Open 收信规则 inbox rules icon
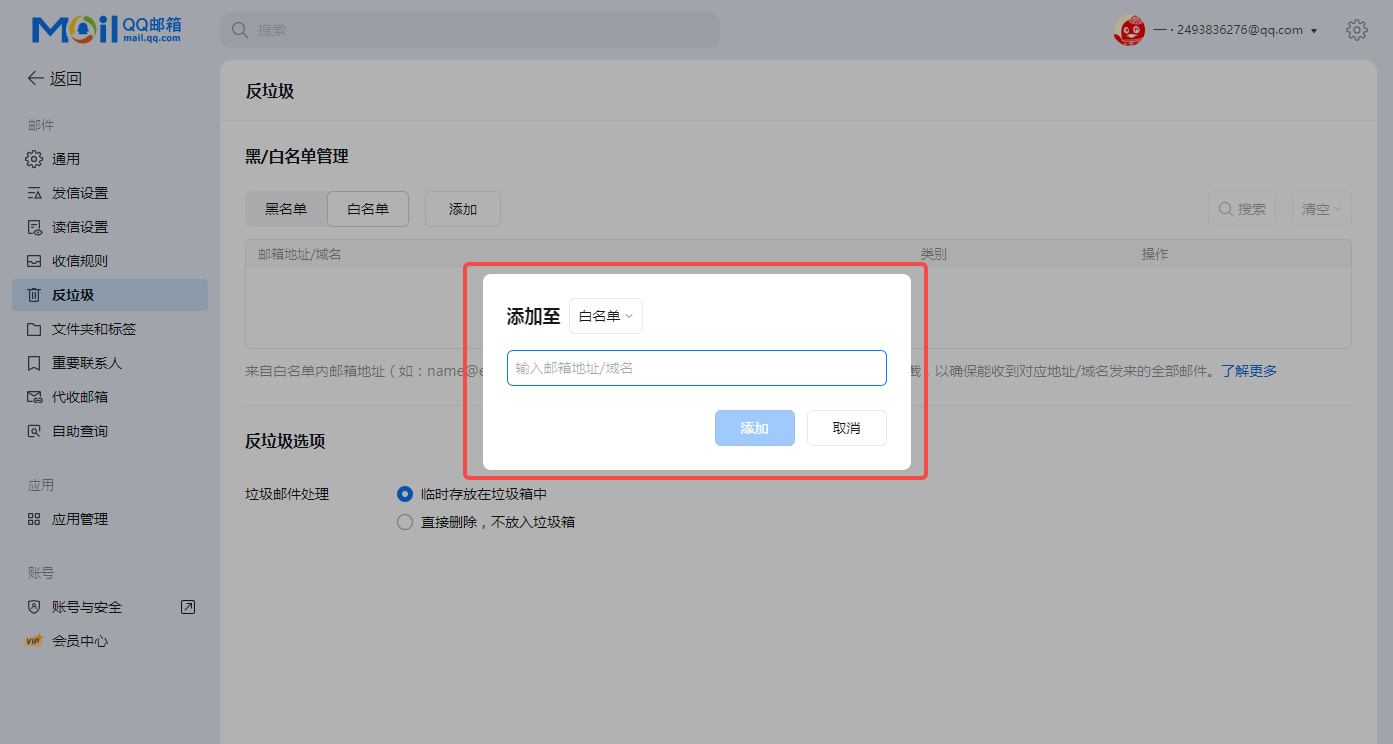The height and width of the screenshot is (744, 1393). (34, 261)
